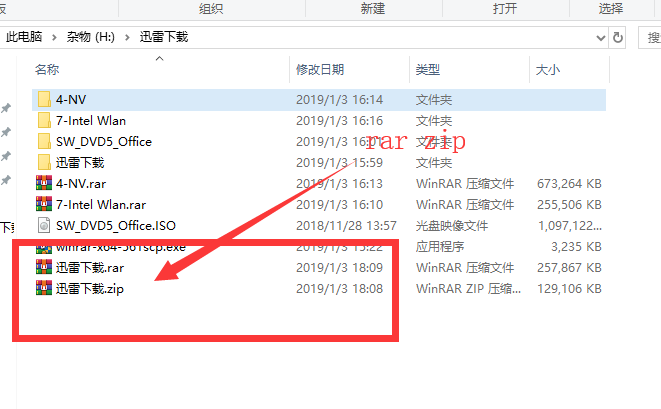This screenshot has width=661, height=409.
Task: Open the 选择 ribbon group
Action: 611,8
